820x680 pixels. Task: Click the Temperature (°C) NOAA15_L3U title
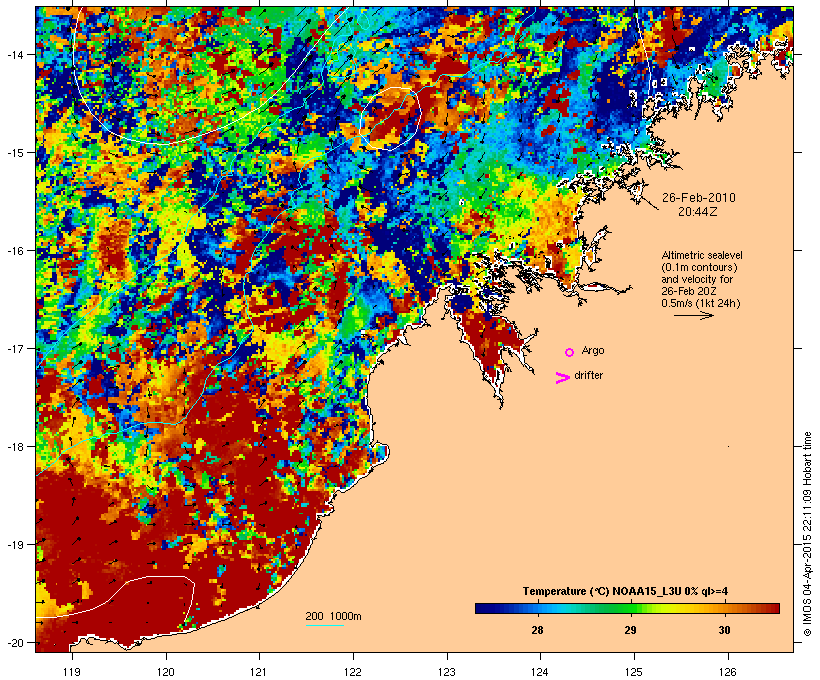pyautogui.click(x=625, y=591)
